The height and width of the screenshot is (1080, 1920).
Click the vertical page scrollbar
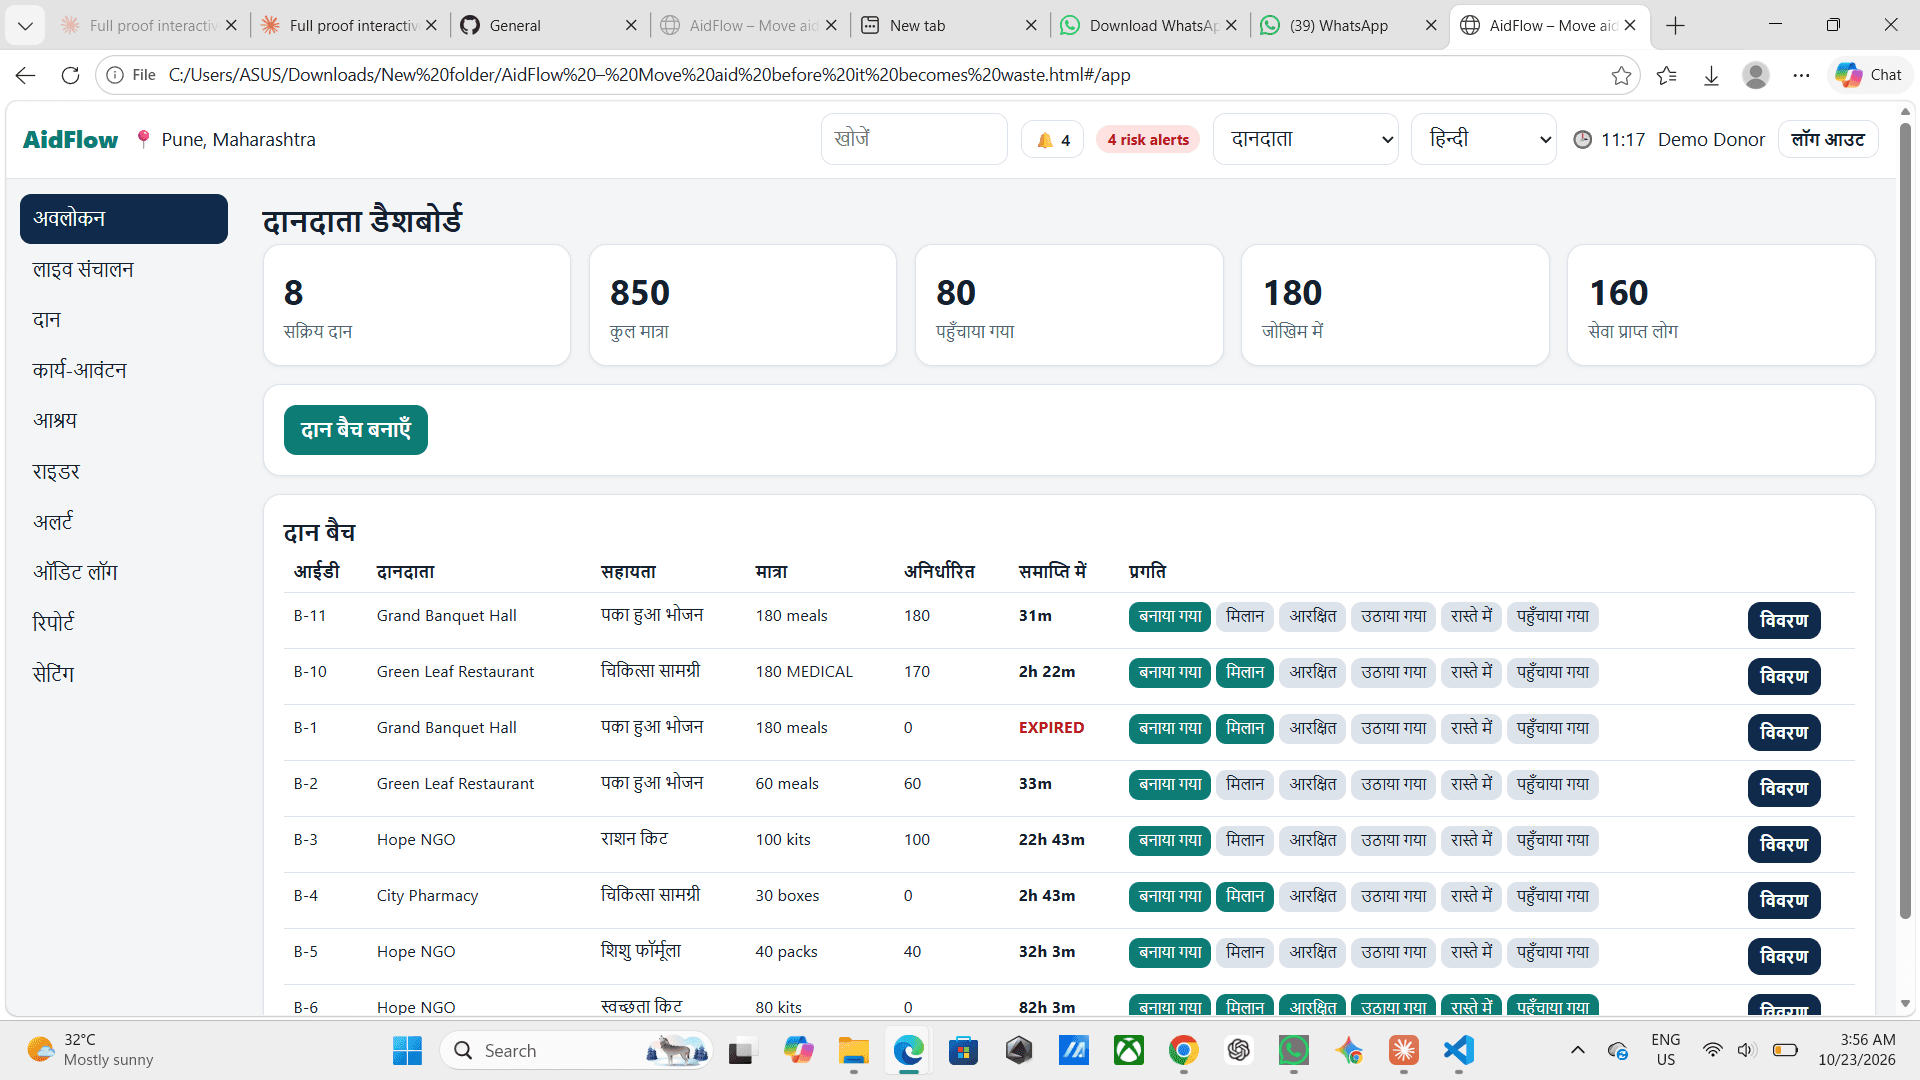(1905, 520)
